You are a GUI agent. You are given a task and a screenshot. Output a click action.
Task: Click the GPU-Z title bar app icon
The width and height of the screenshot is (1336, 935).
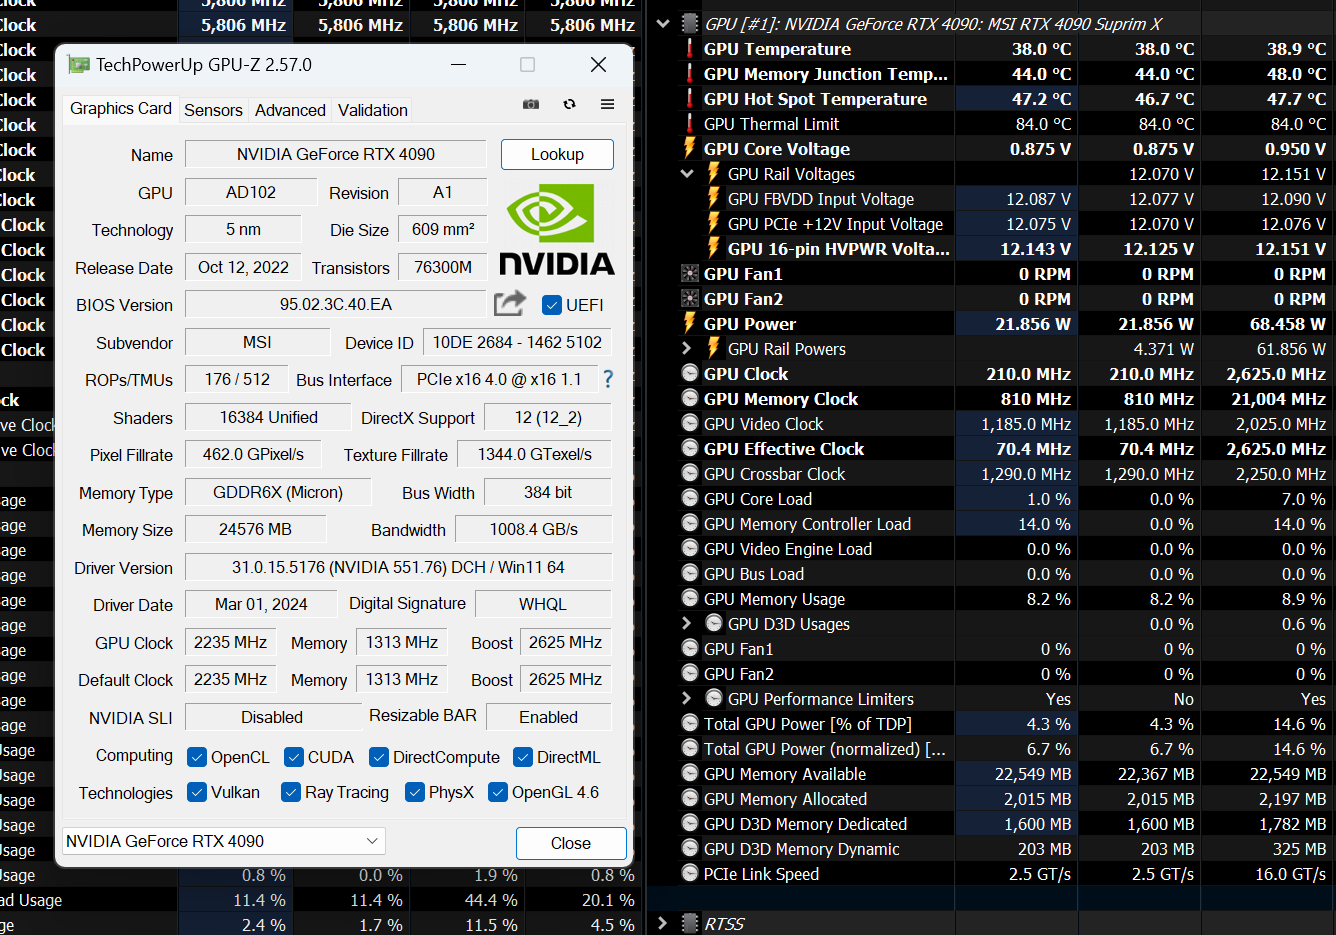click(x=78, y=65)
